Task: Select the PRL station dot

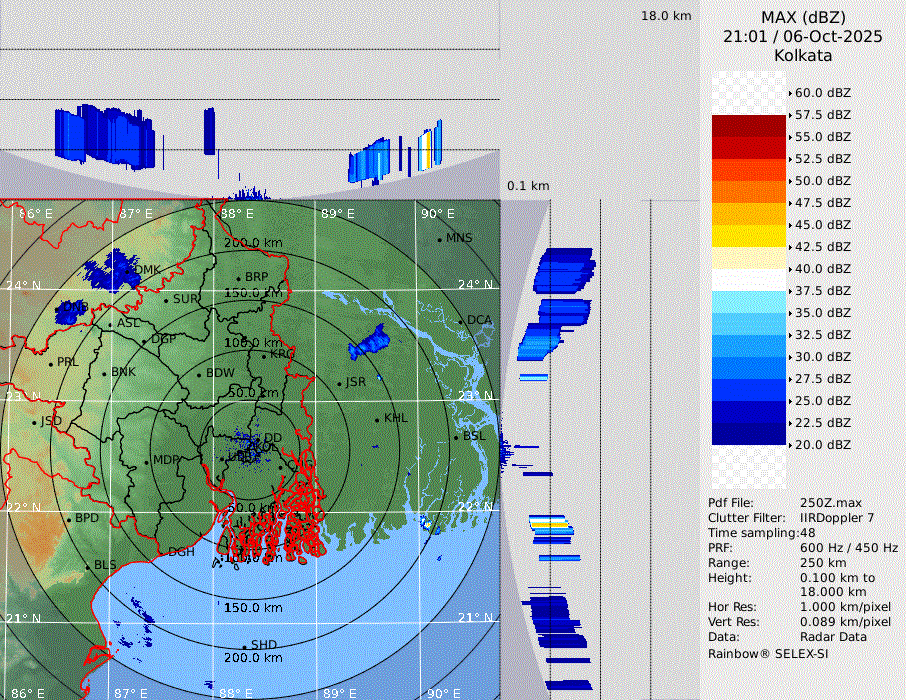Action: [50, 363]
